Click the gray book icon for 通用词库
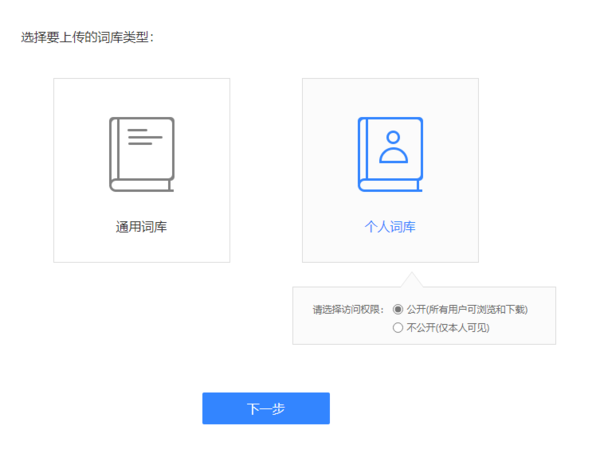This screenshot has height=453, width=600. coord(141,154)
